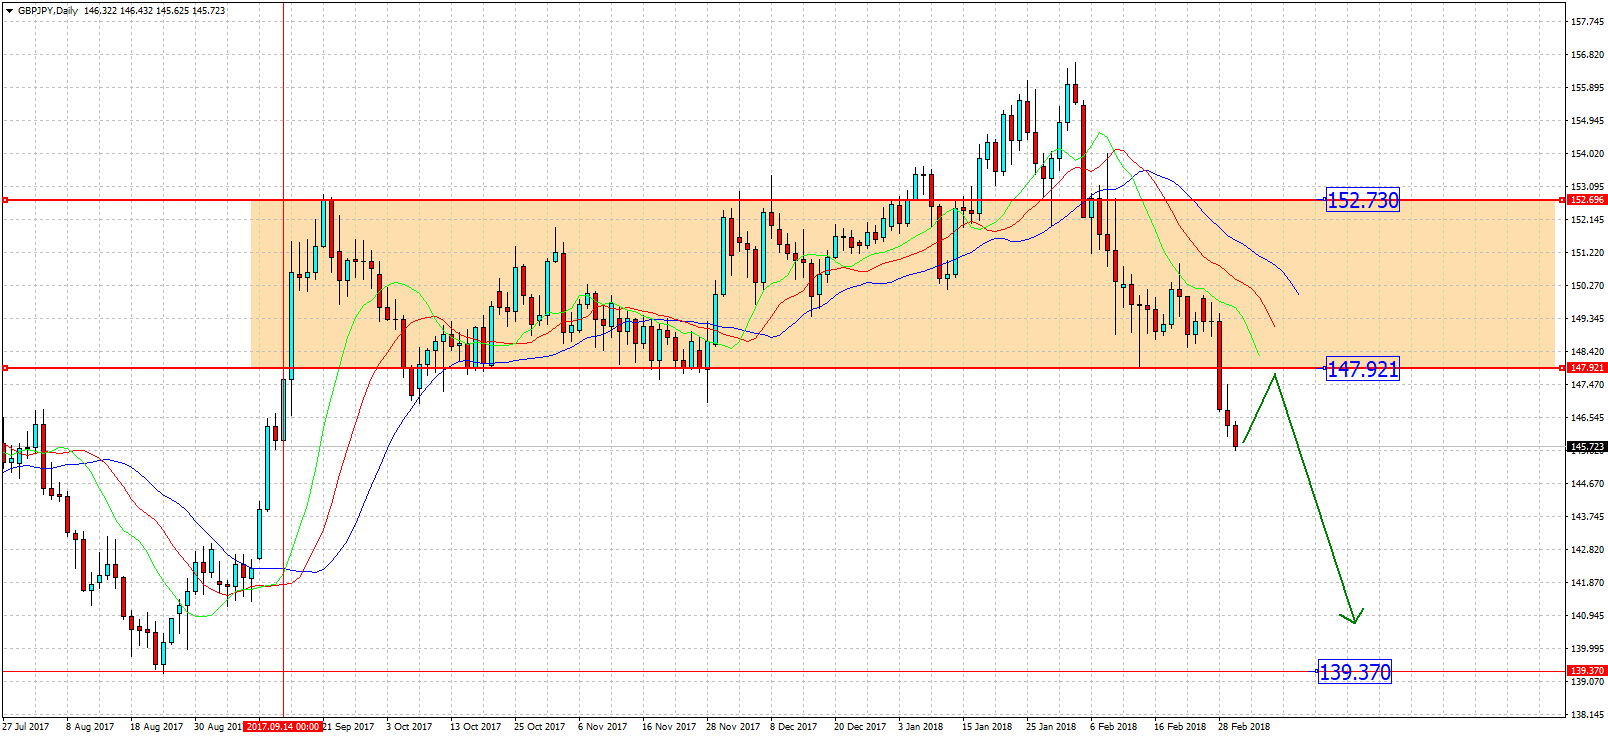Click the 157.745 price scale label
This screenshot has width=1608, height=738.
click(1587, 22)
